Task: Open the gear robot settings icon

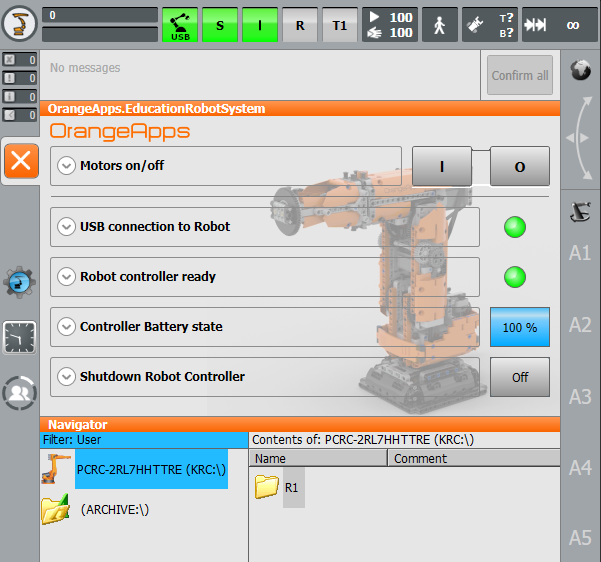Action: pyautogui.click(x=20, y=283)
